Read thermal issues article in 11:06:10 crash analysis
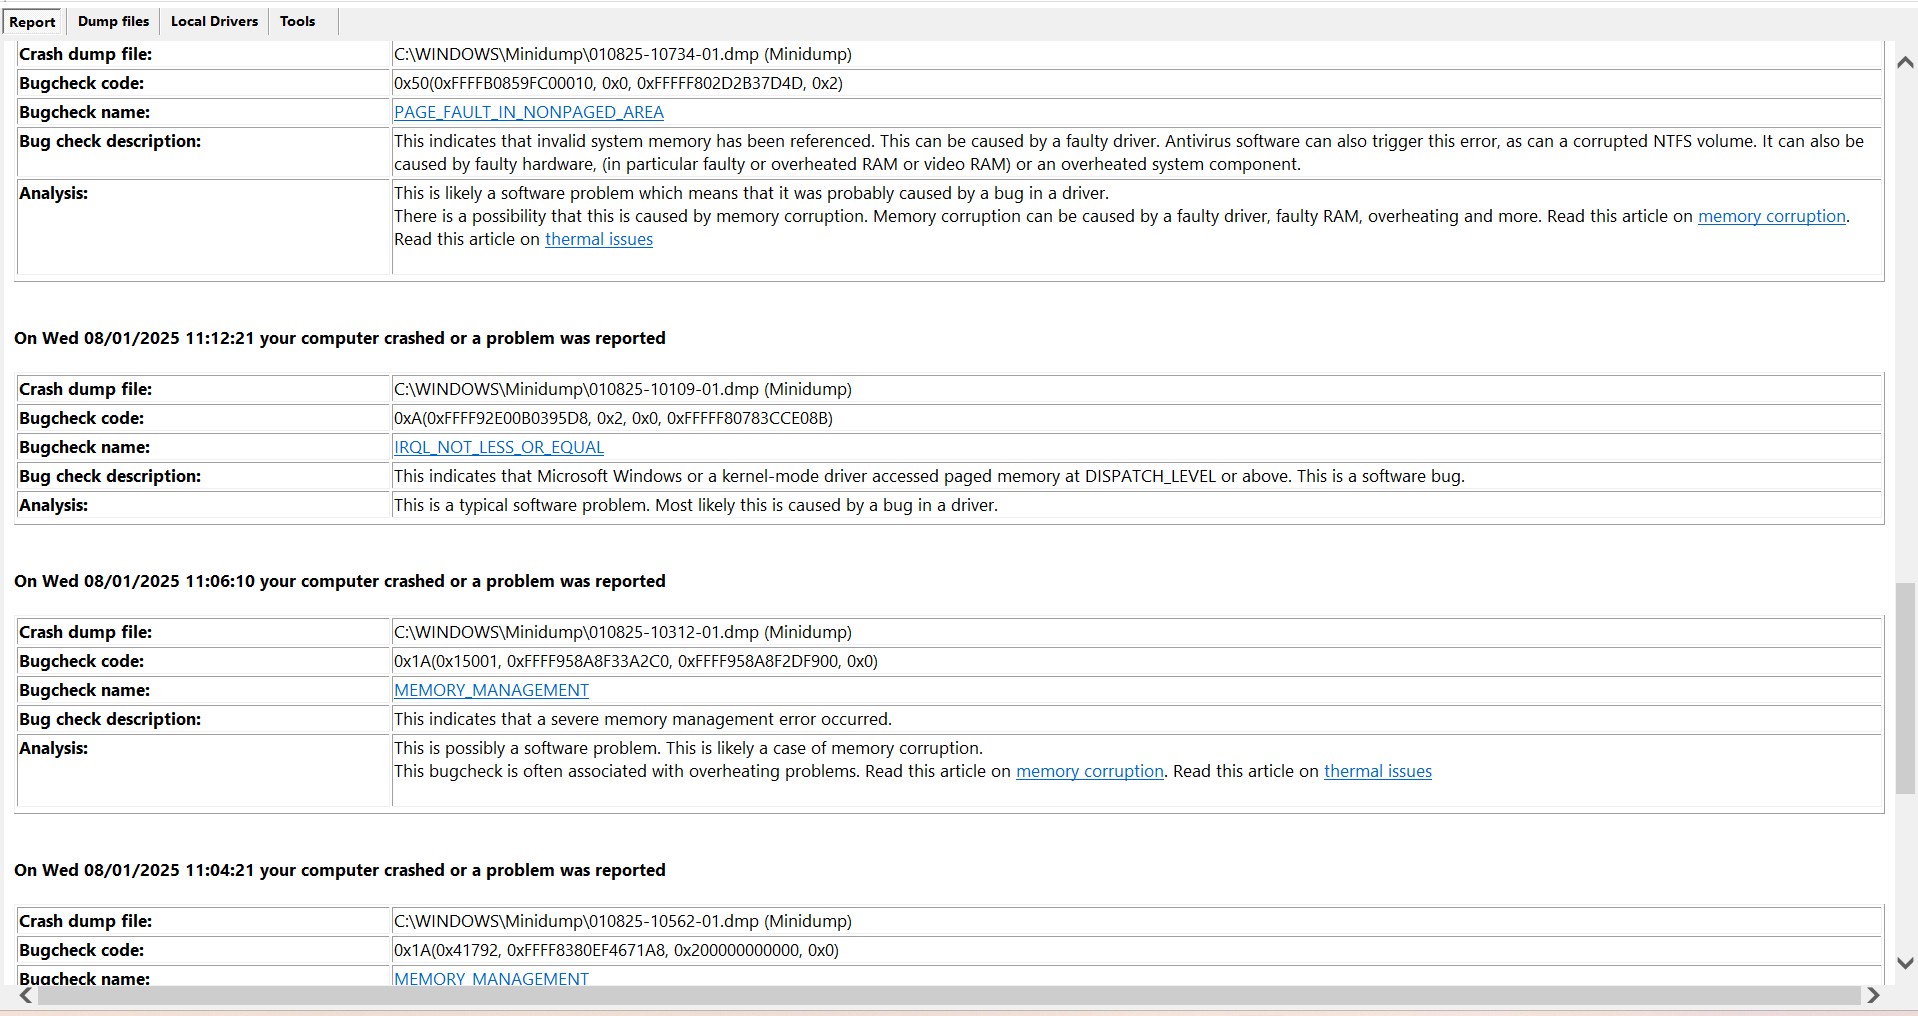The width and height of the screenshot is (1918, 1016). (1377, 771)
